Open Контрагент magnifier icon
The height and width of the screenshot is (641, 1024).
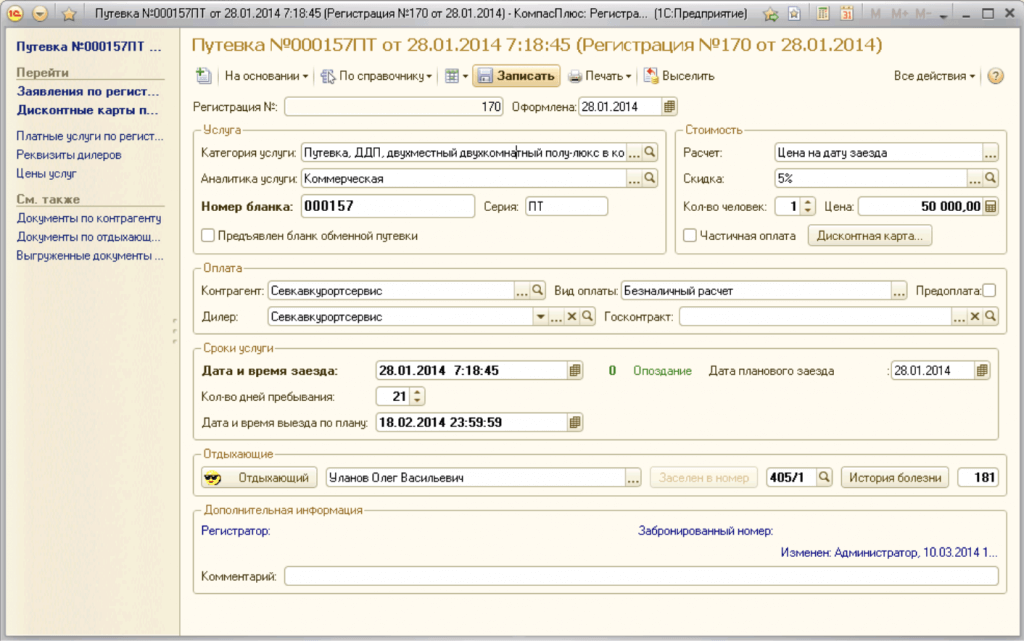537,290
